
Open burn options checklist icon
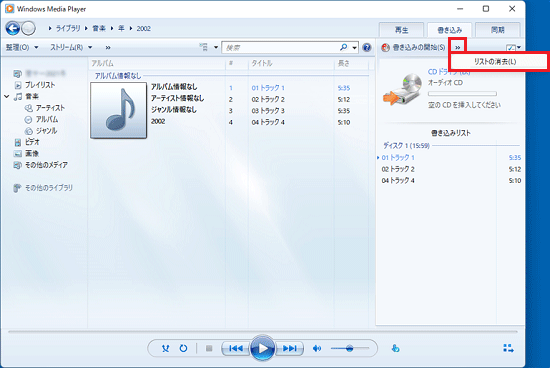point(511,47)
